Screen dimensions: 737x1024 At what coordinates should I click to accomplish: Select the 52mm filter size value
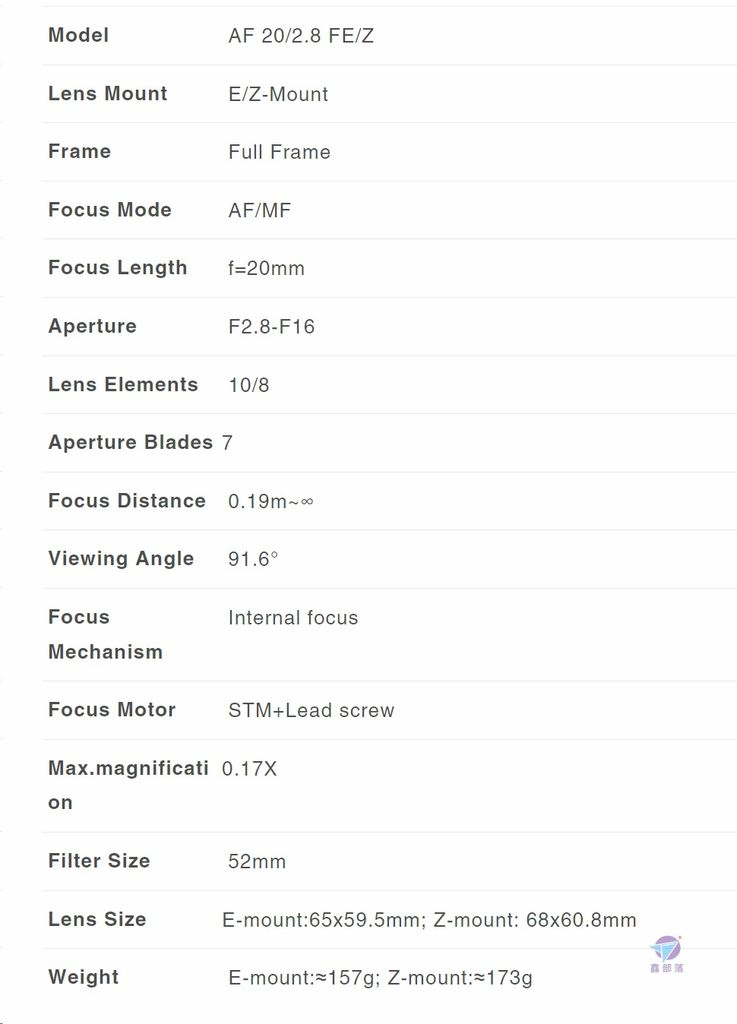pos(257,861)
